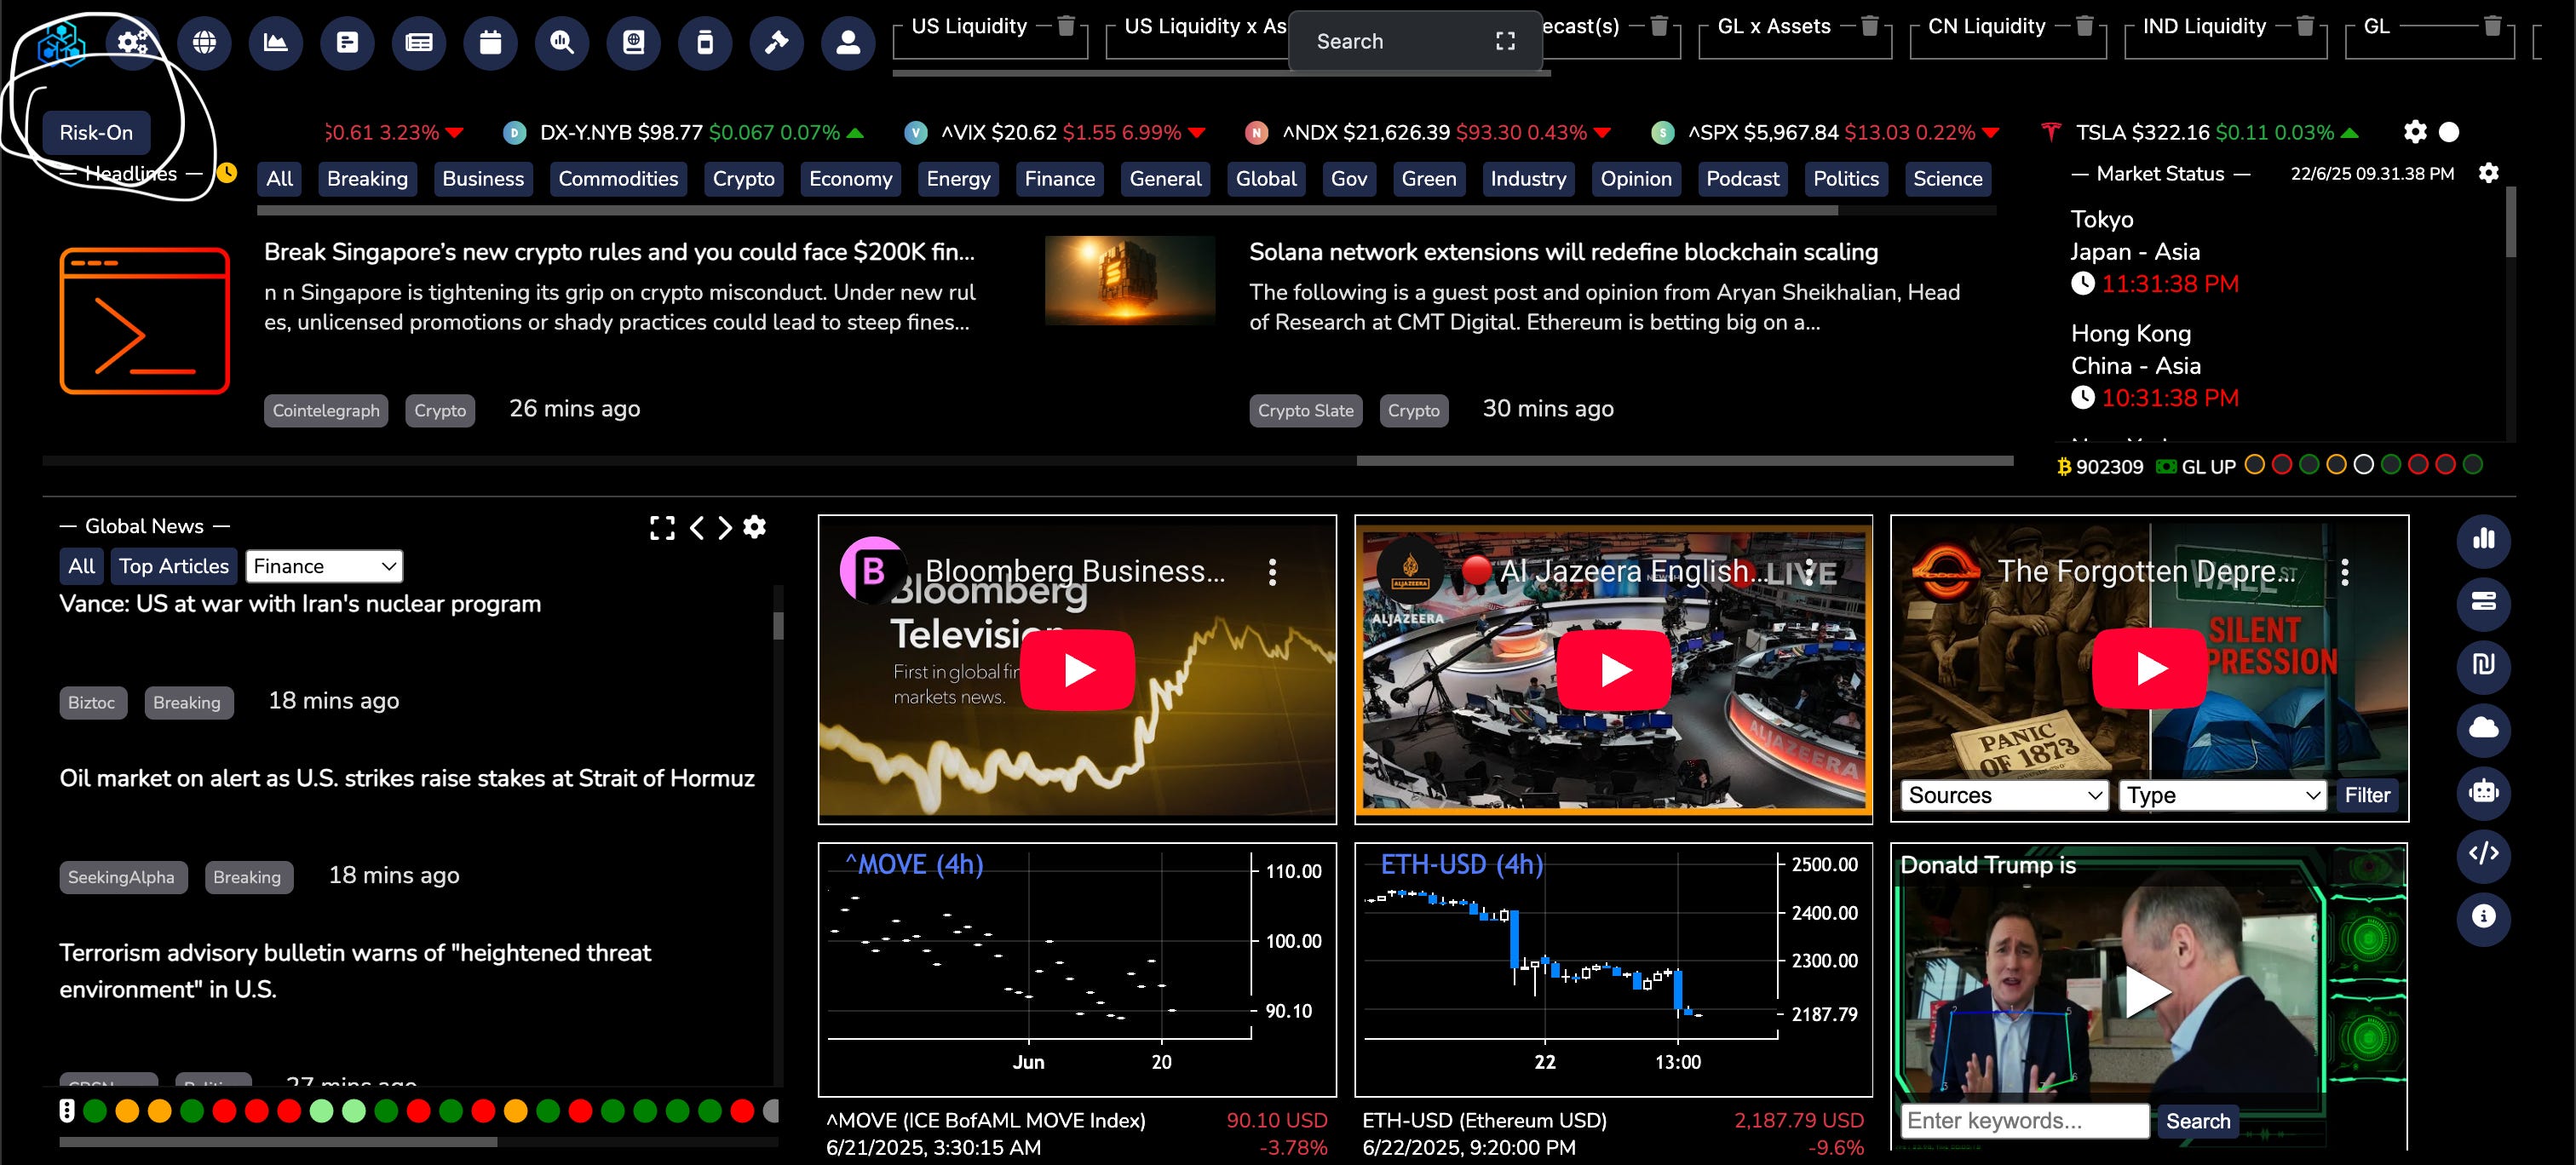Open the passport book globe icon
Viewport: 2576px width, 1165px height.
(634, 42)
